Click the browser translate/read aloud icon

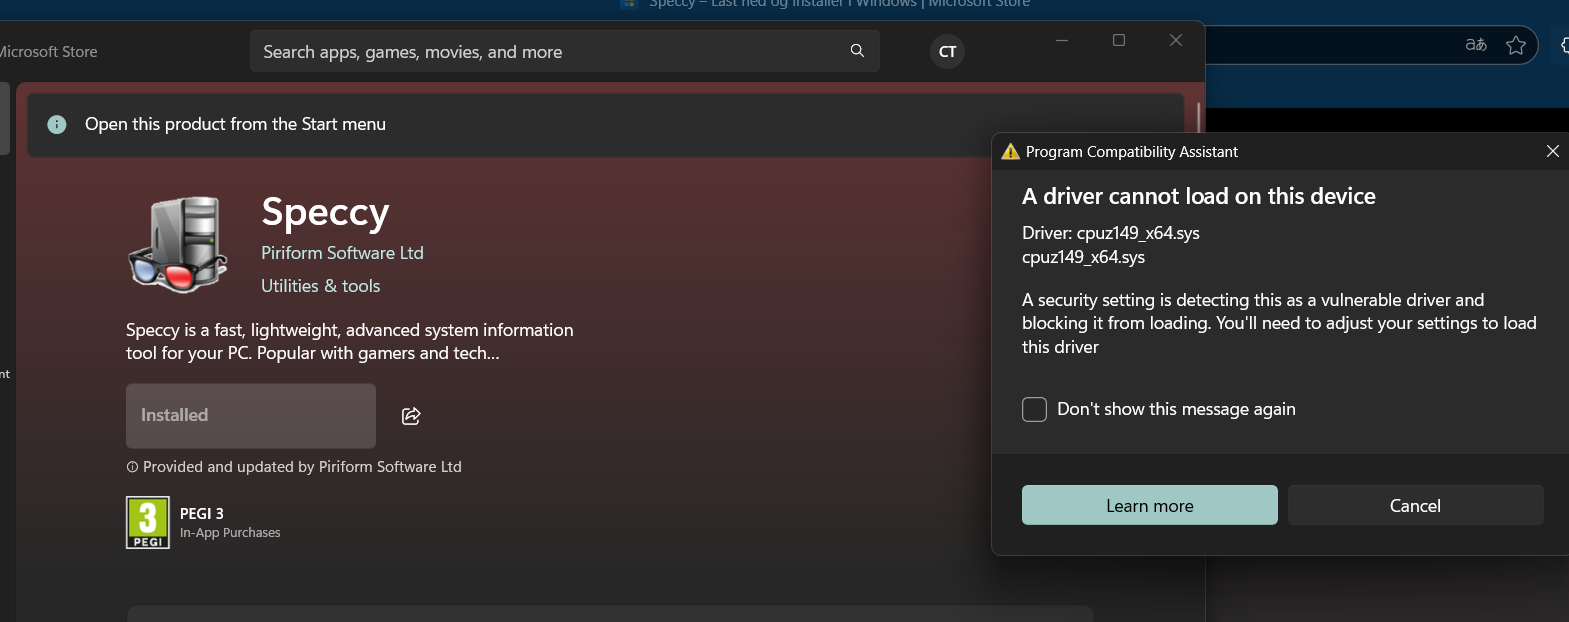pos(1476,45)
